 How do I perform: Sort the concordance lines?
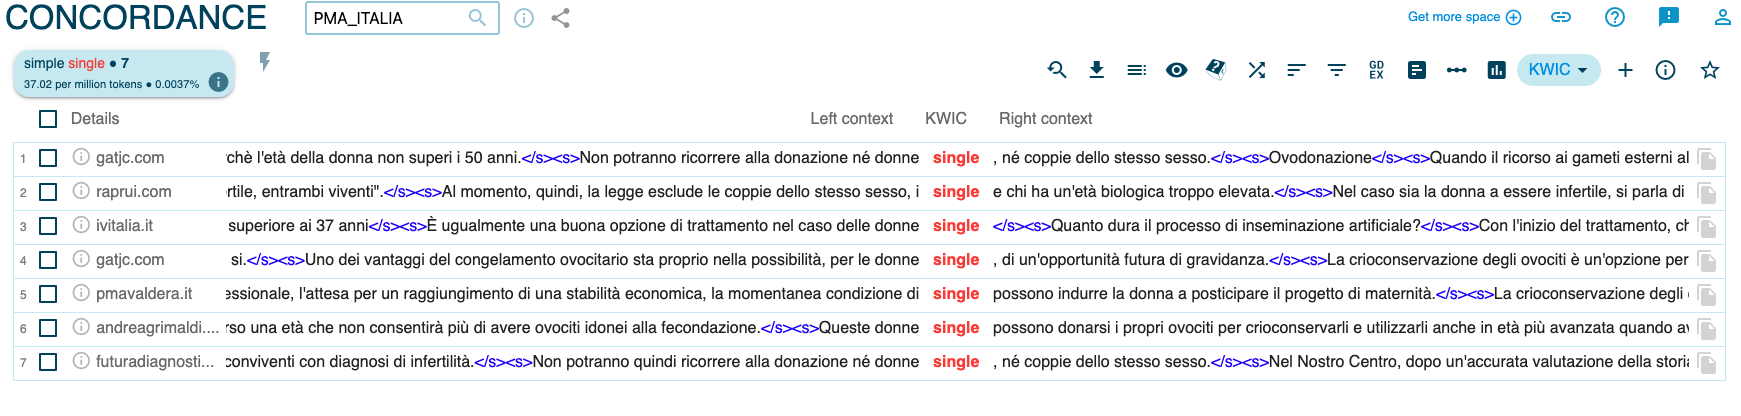click(1296, 70)
